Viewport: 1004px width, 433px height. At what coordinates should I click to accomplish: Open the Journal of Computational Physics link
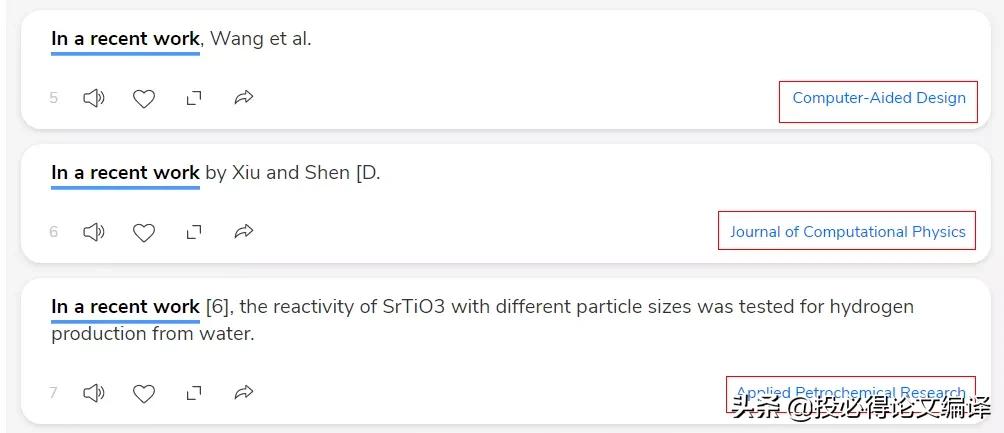(x=847, y=232)
